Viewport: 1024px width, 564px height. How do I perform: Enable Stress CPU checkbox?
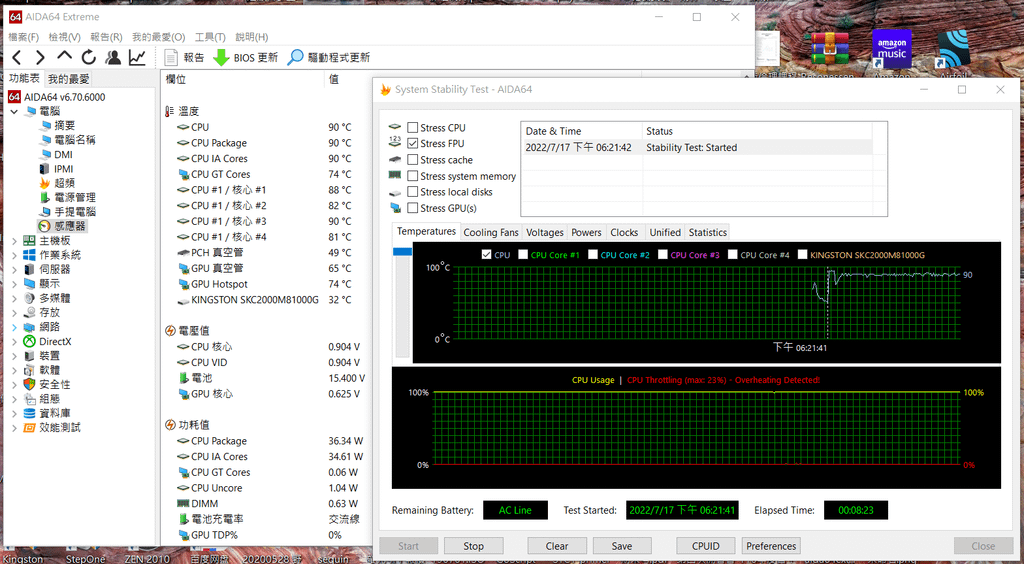[413, 127]
